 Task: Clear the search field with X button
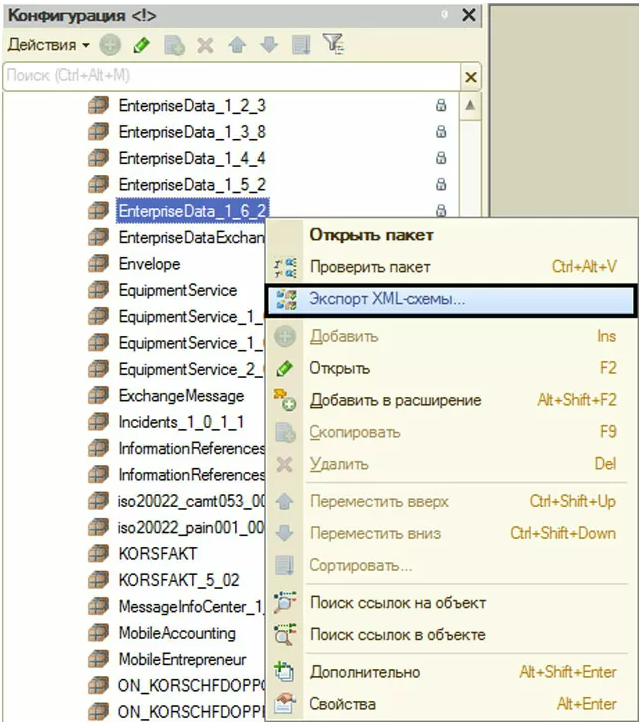470,76
